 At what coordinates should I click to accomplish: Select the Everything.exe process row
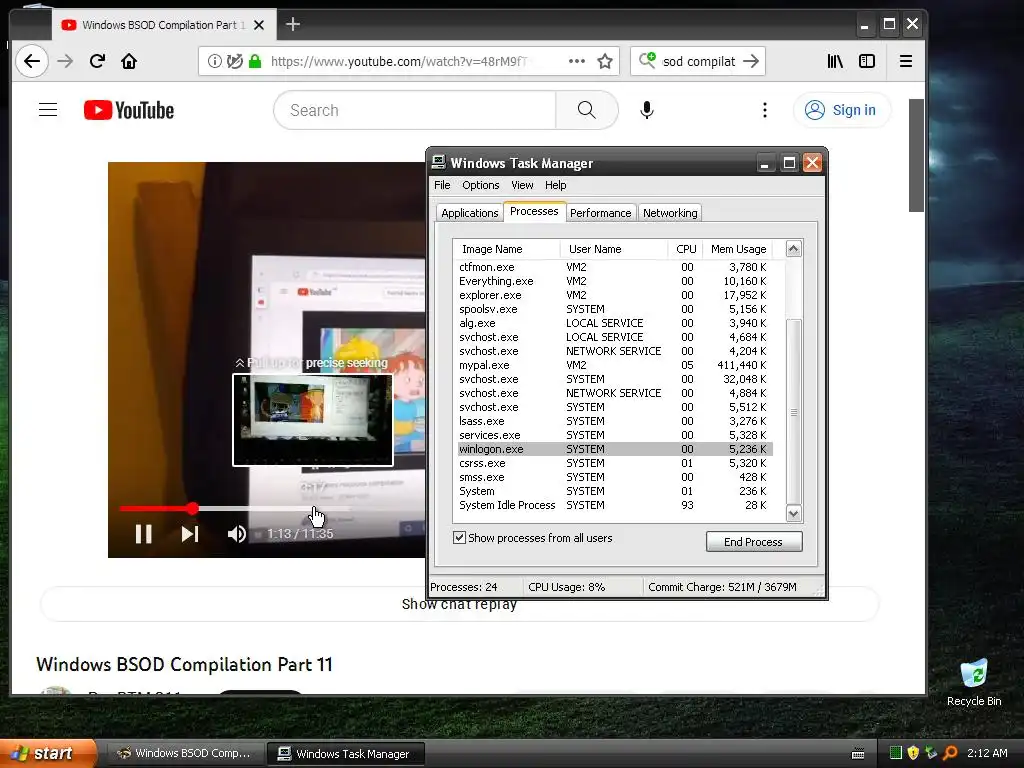click(615, 281)
